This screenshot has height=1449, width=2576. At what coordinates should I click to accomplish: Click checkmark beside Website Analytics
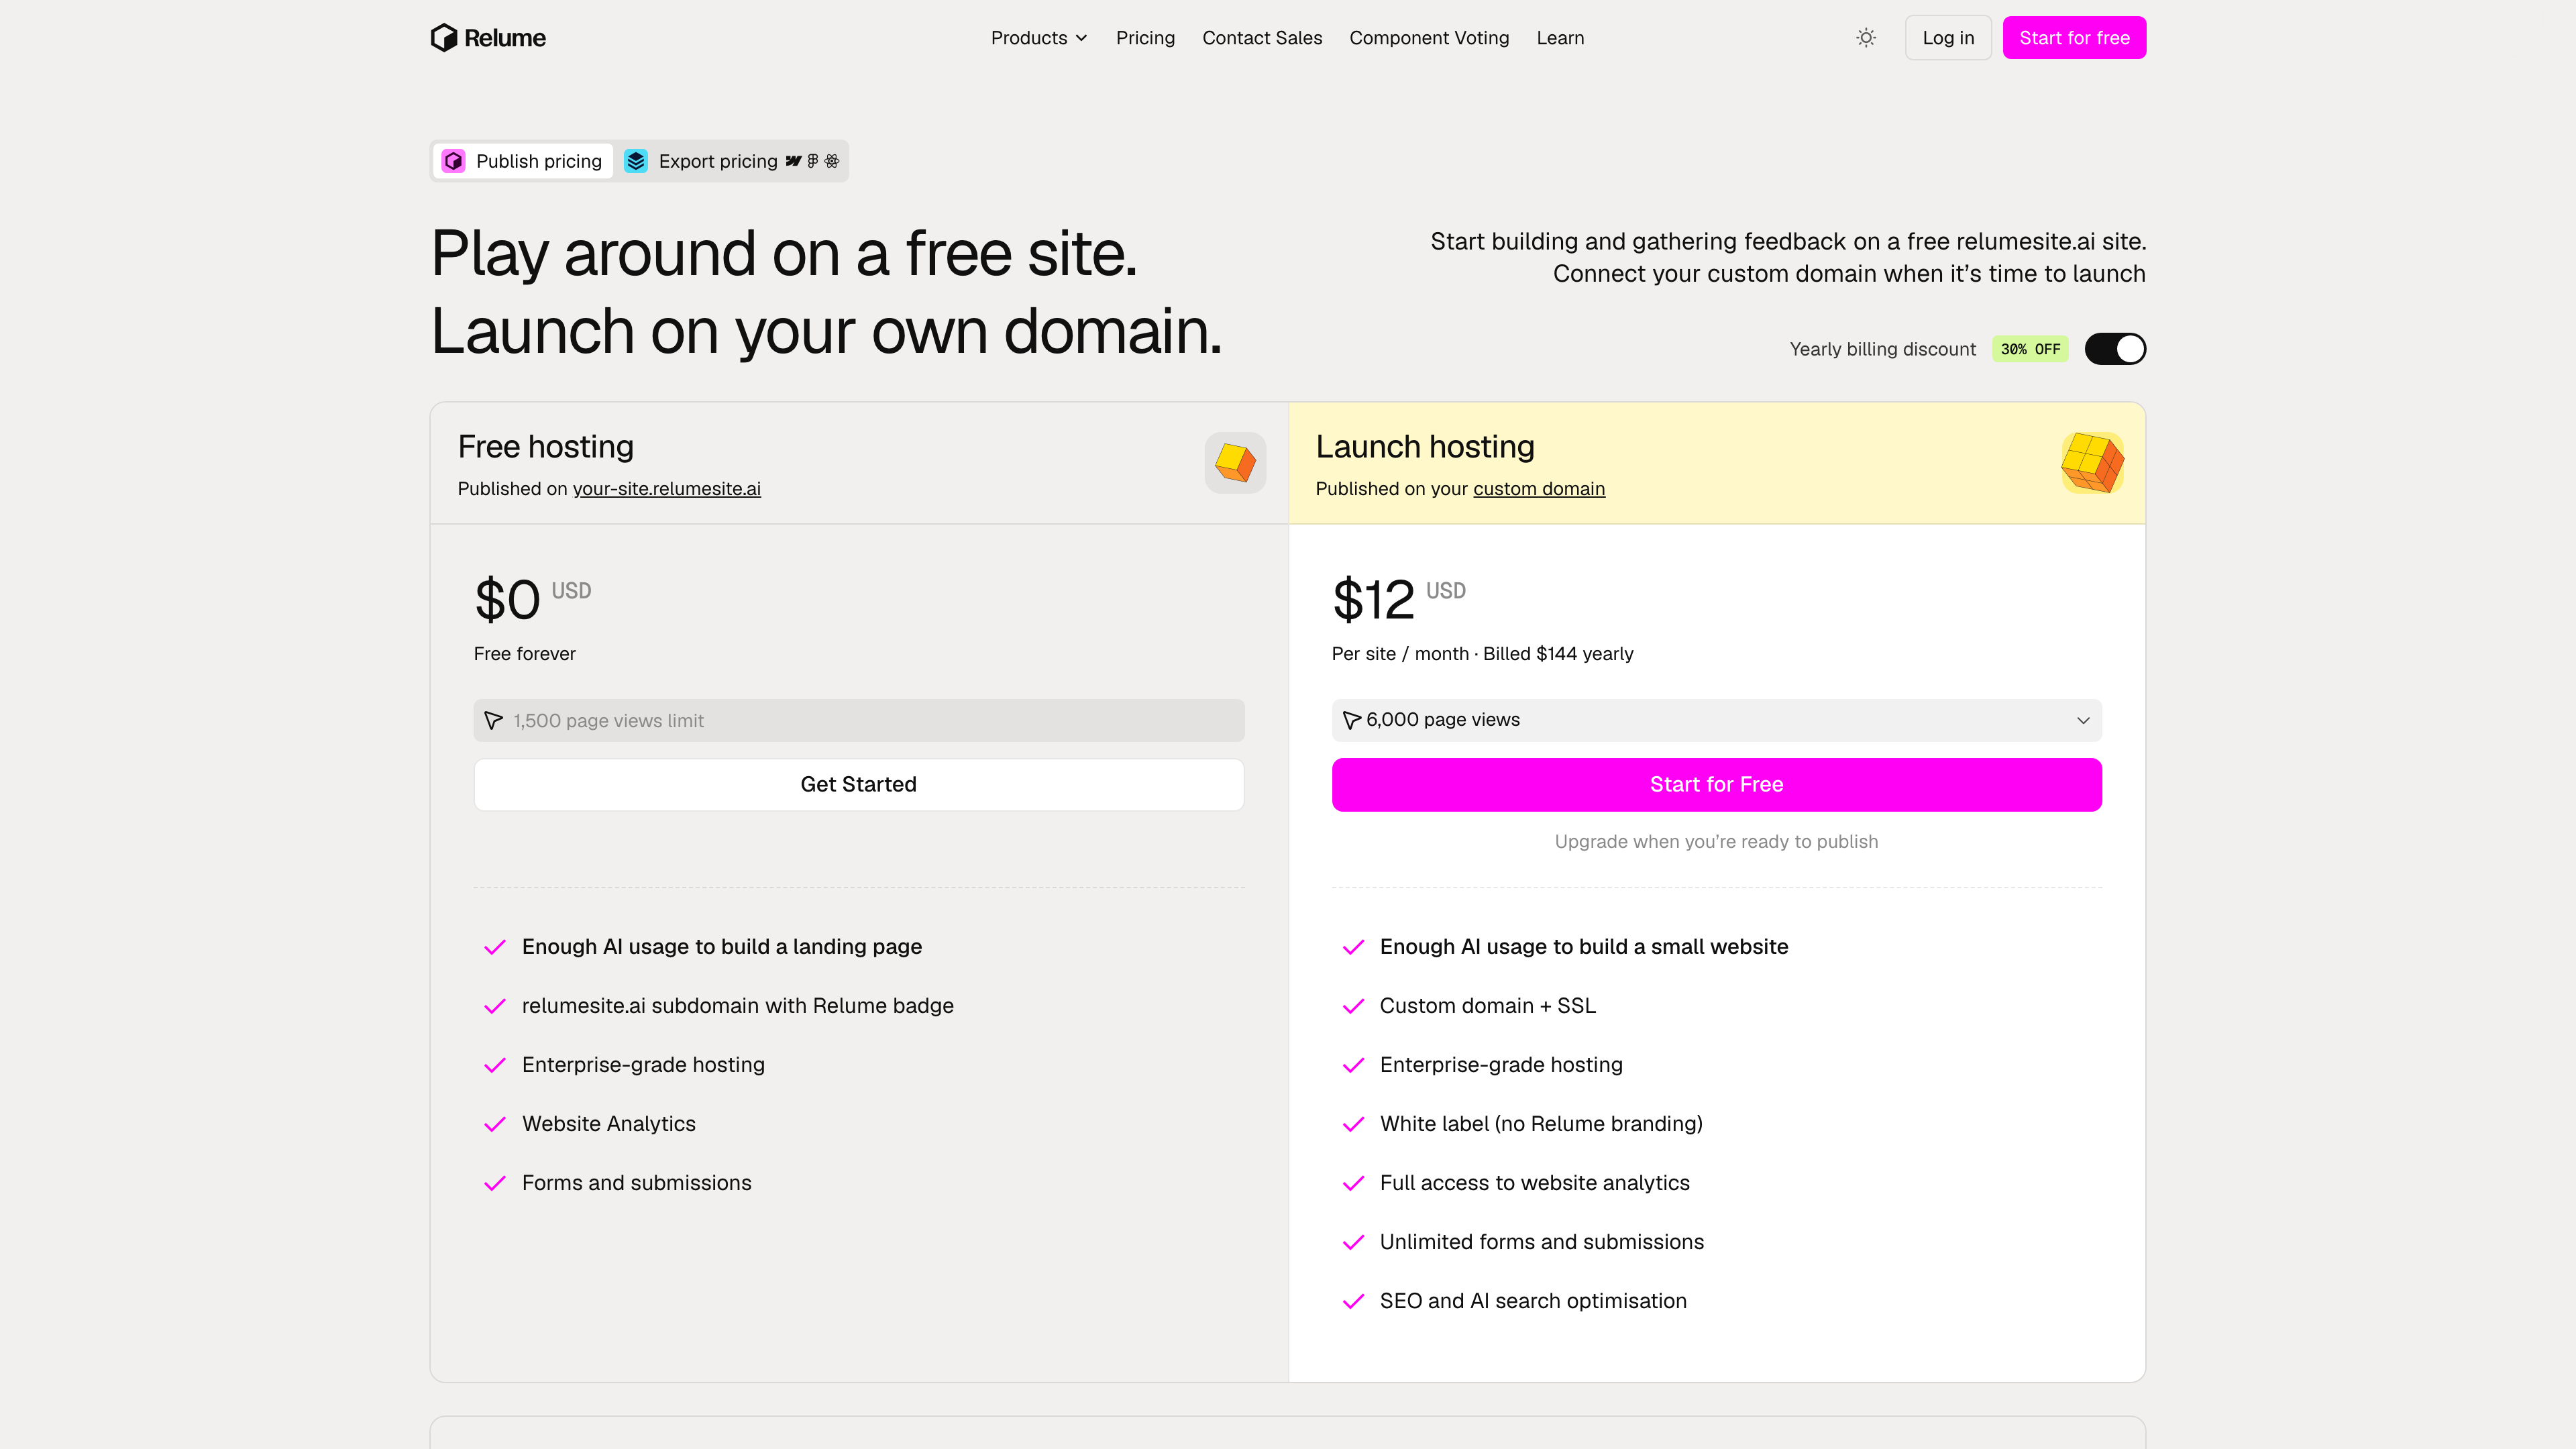pos(495,1124)
